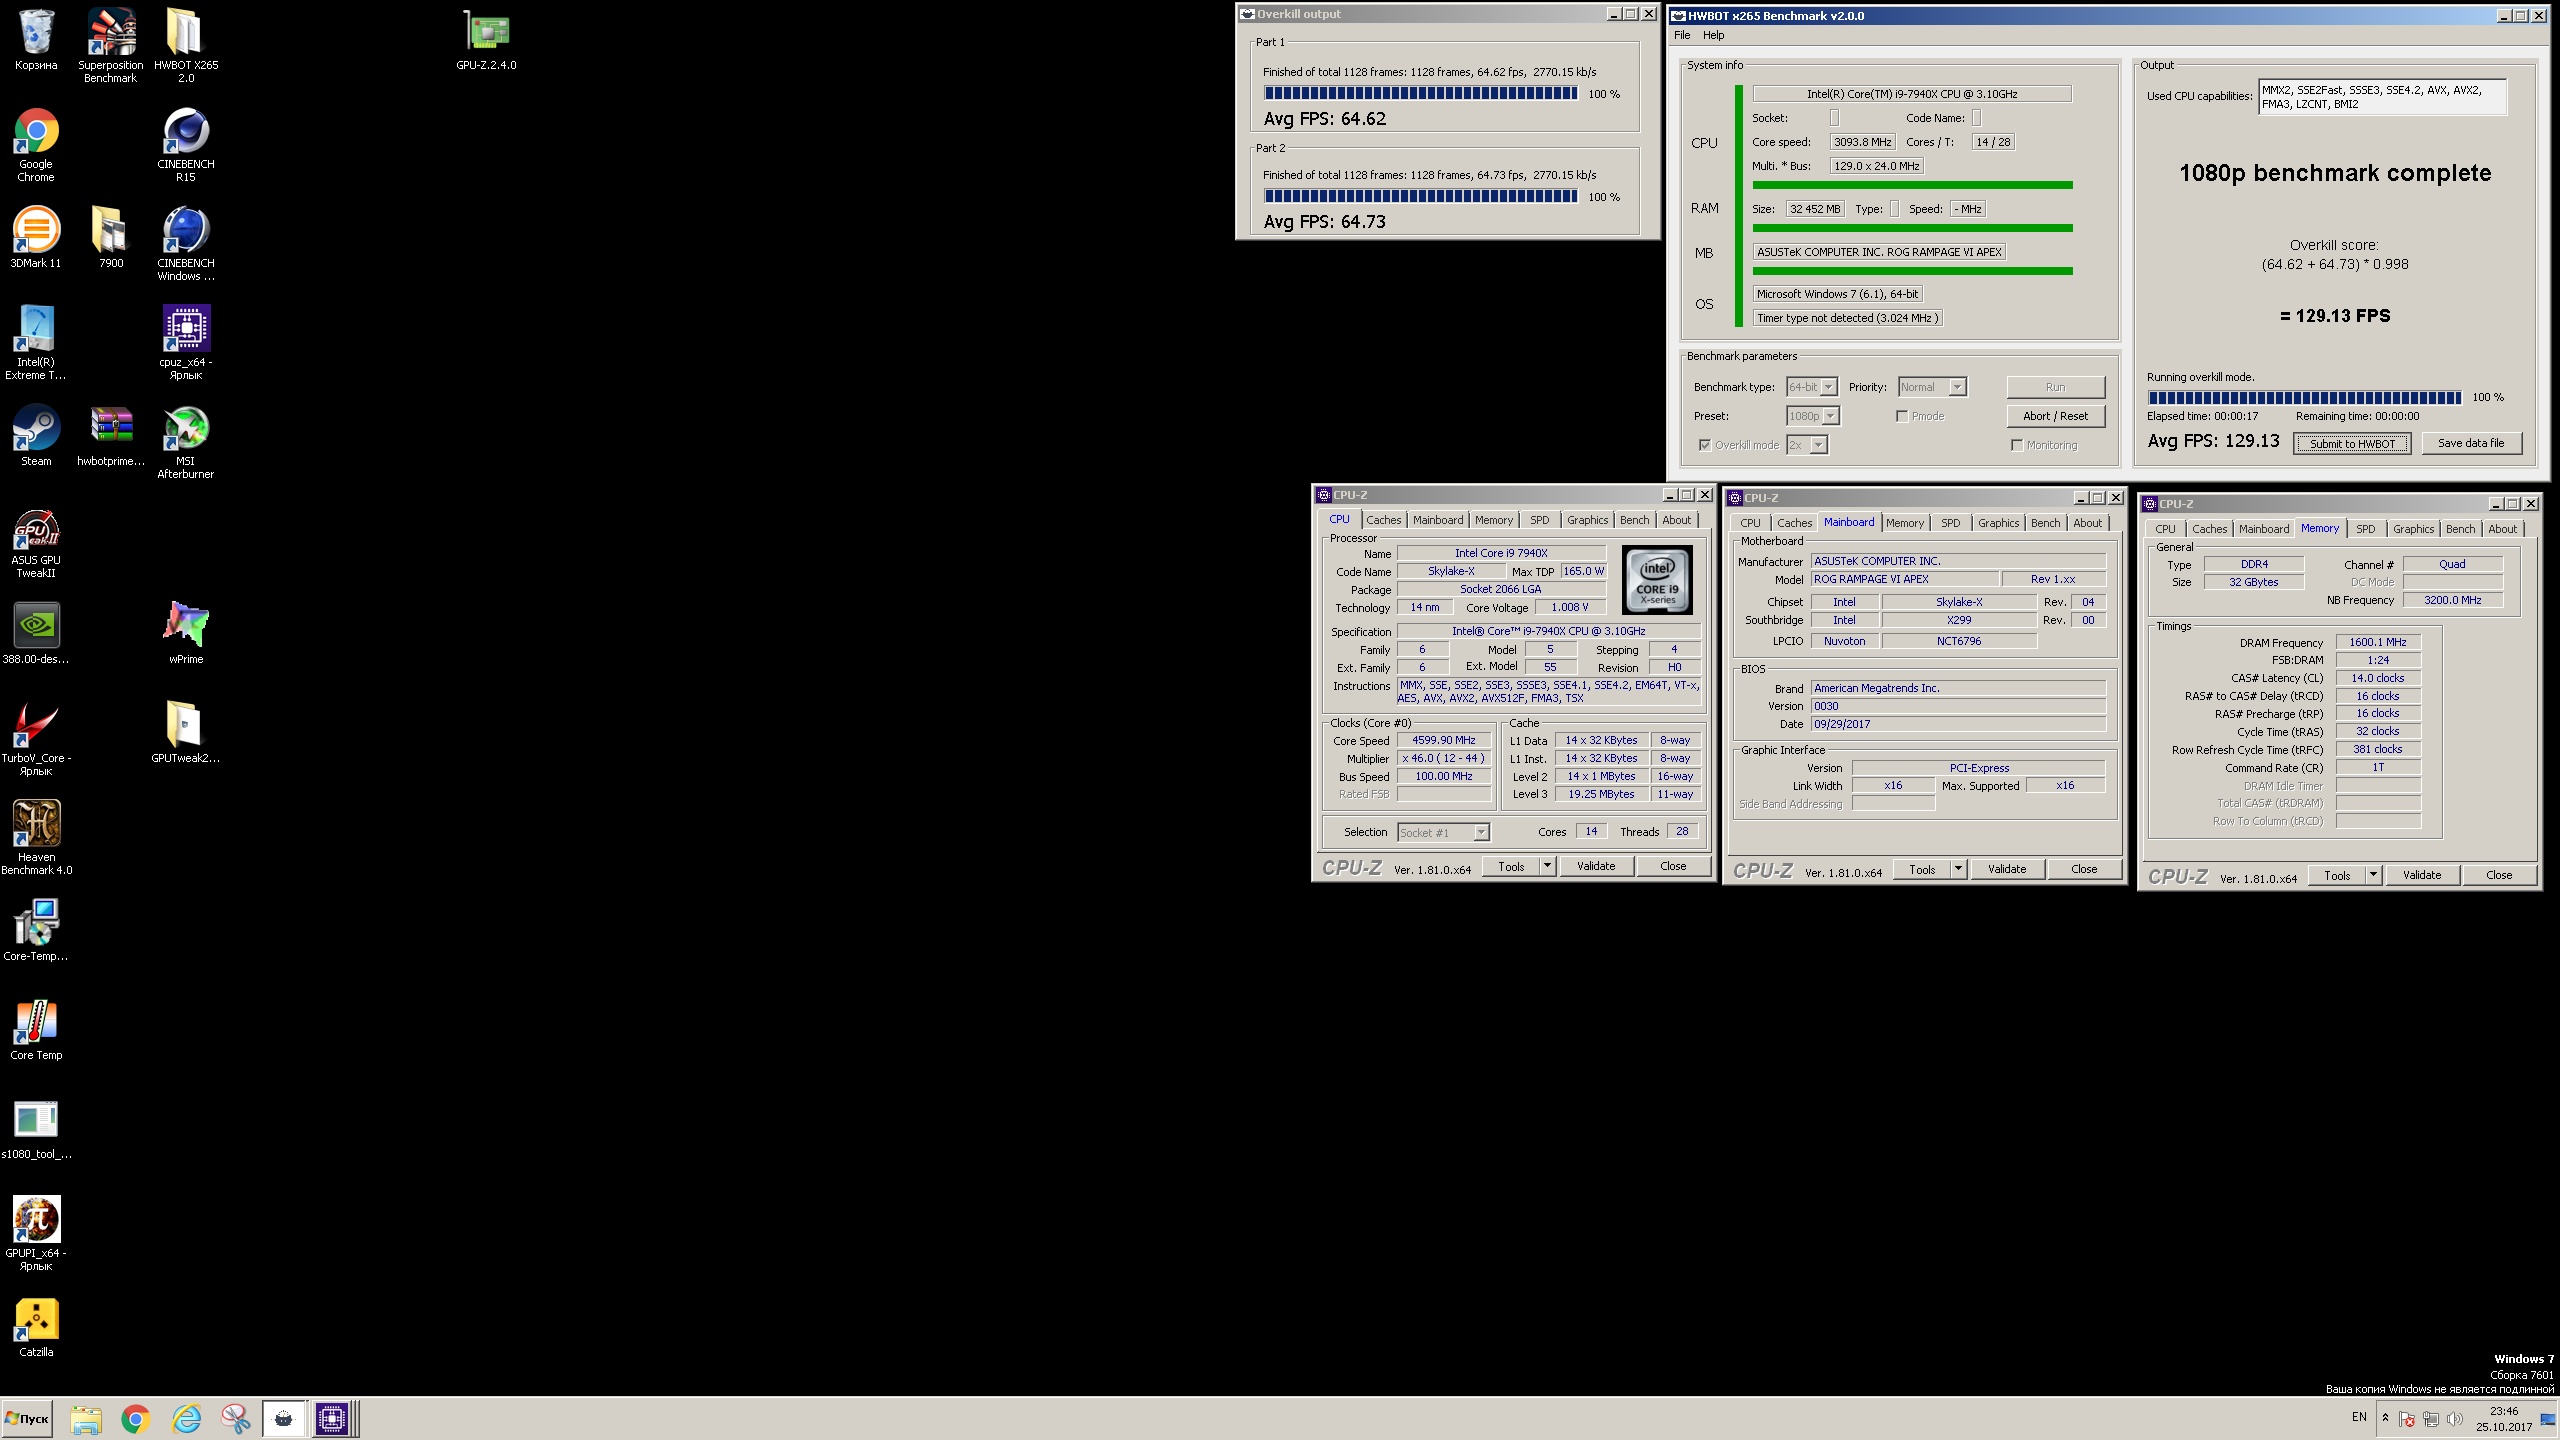This screenshot has height=1440, width=2560.
Task: Click the Core Speed 4599.90 MHz field
Action: tap(1443, 741)
